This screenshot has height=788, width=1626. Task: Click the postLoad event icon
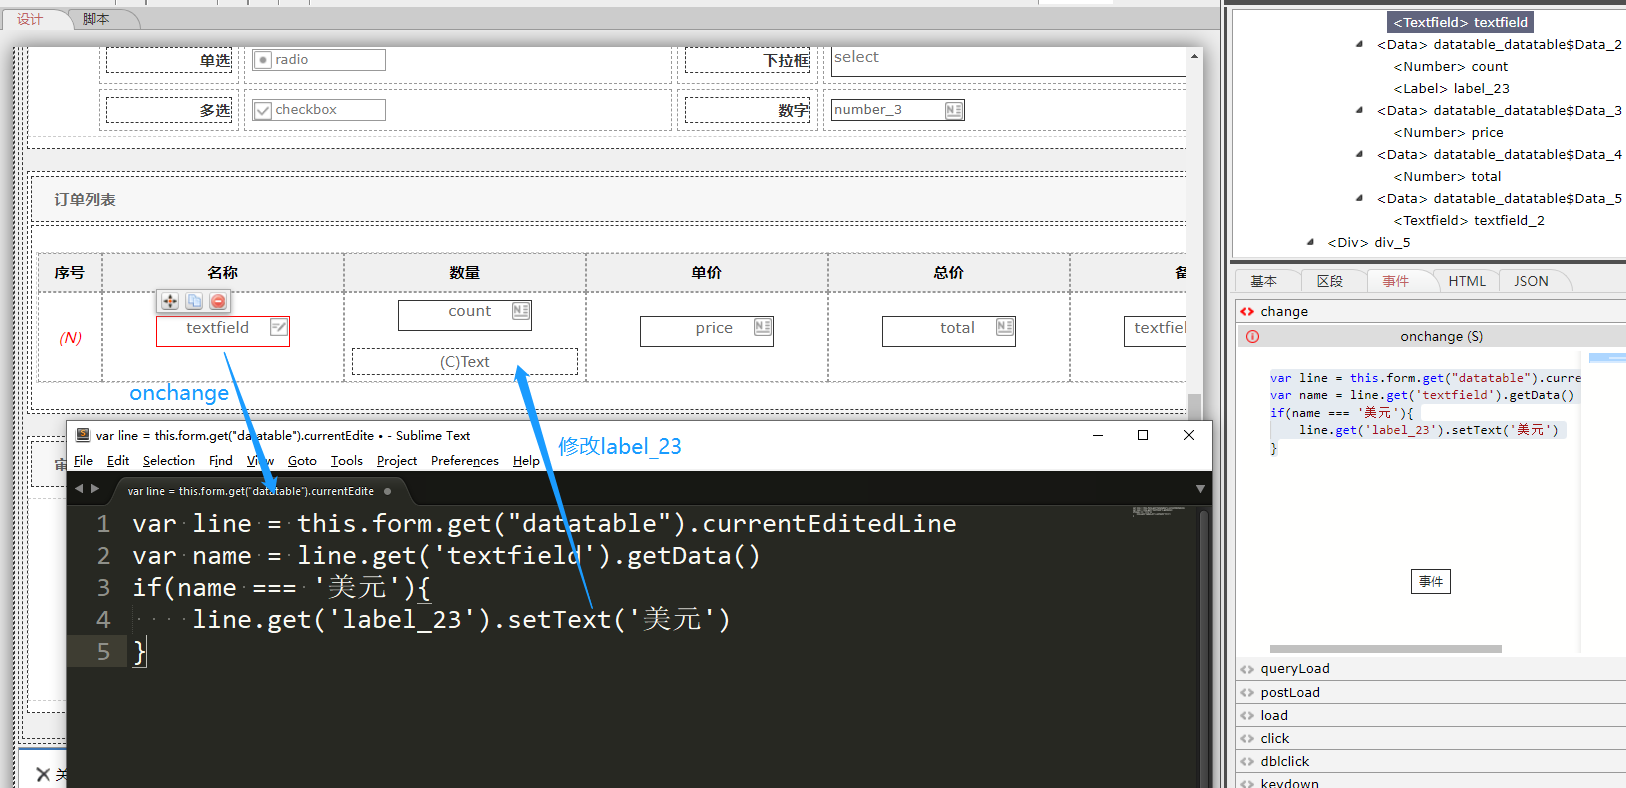click(x=1247, y=692)
